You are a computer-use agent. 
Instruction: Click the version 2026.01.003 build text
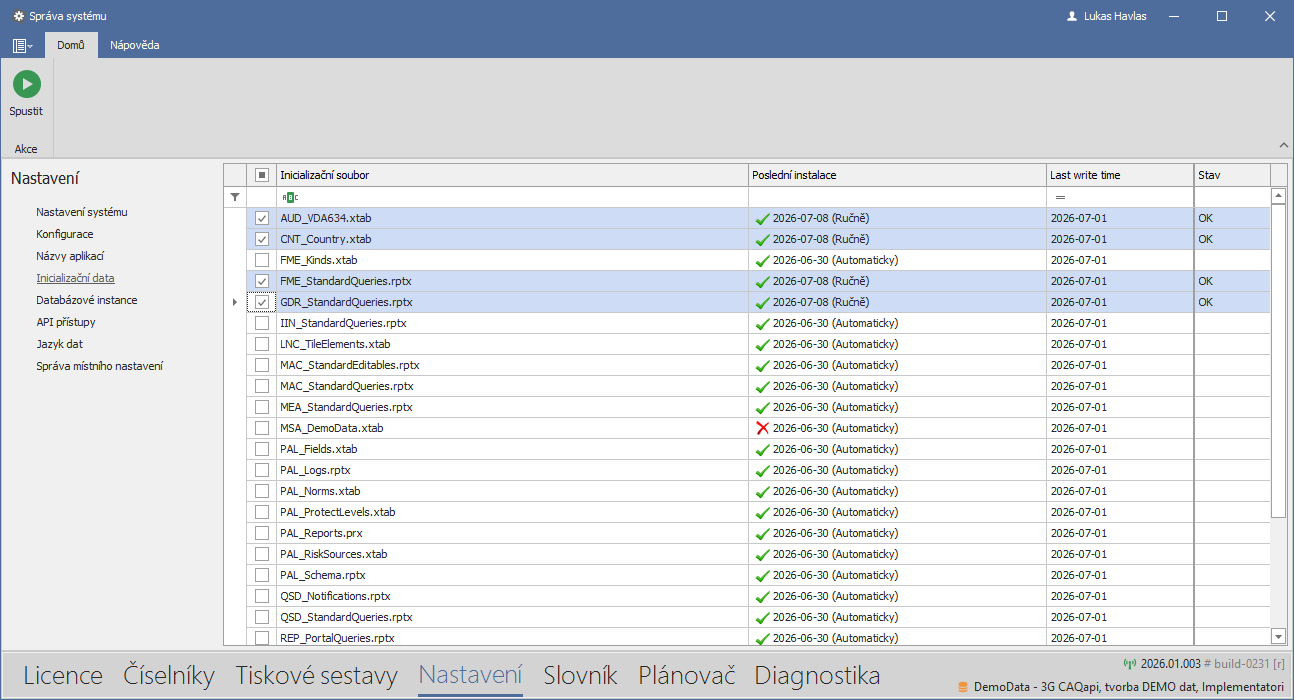point(1213,663)
